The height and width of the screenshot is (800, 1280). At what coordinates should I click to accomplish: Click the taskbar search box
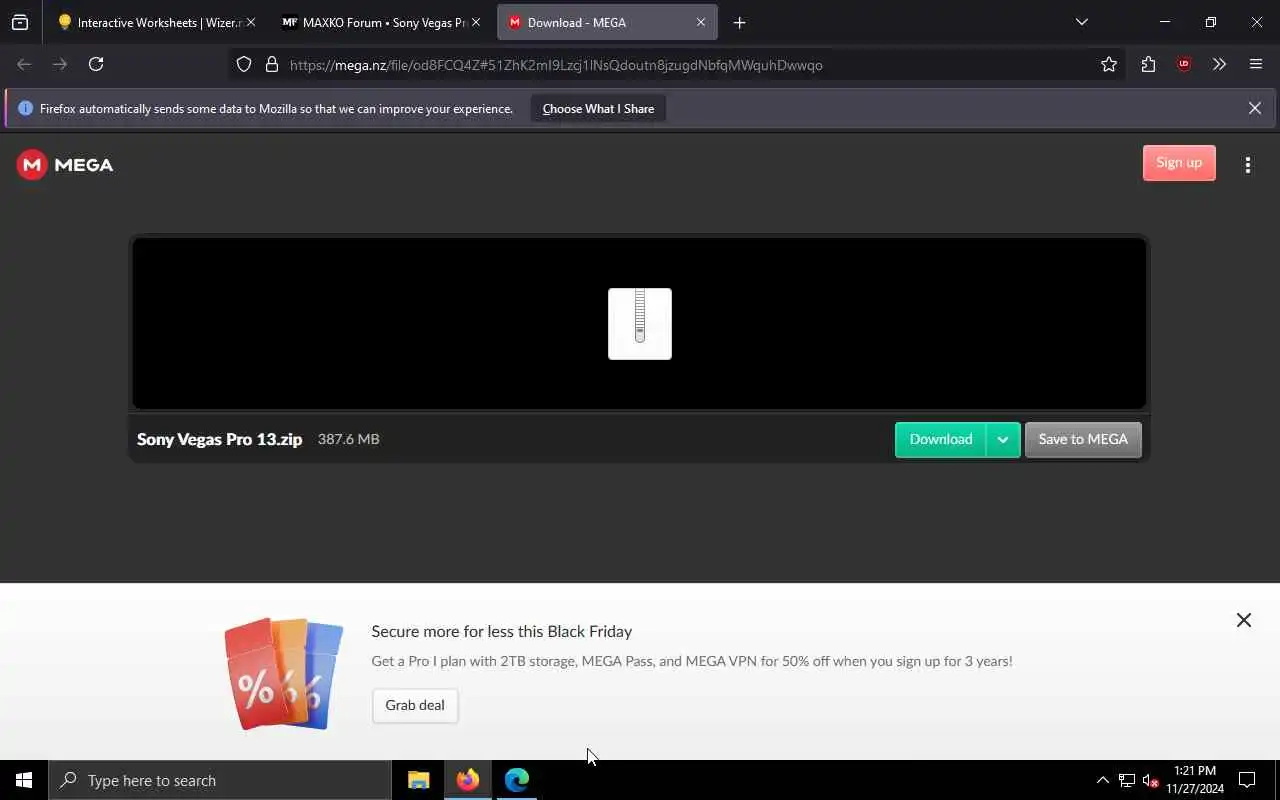(x=220, y=780)
